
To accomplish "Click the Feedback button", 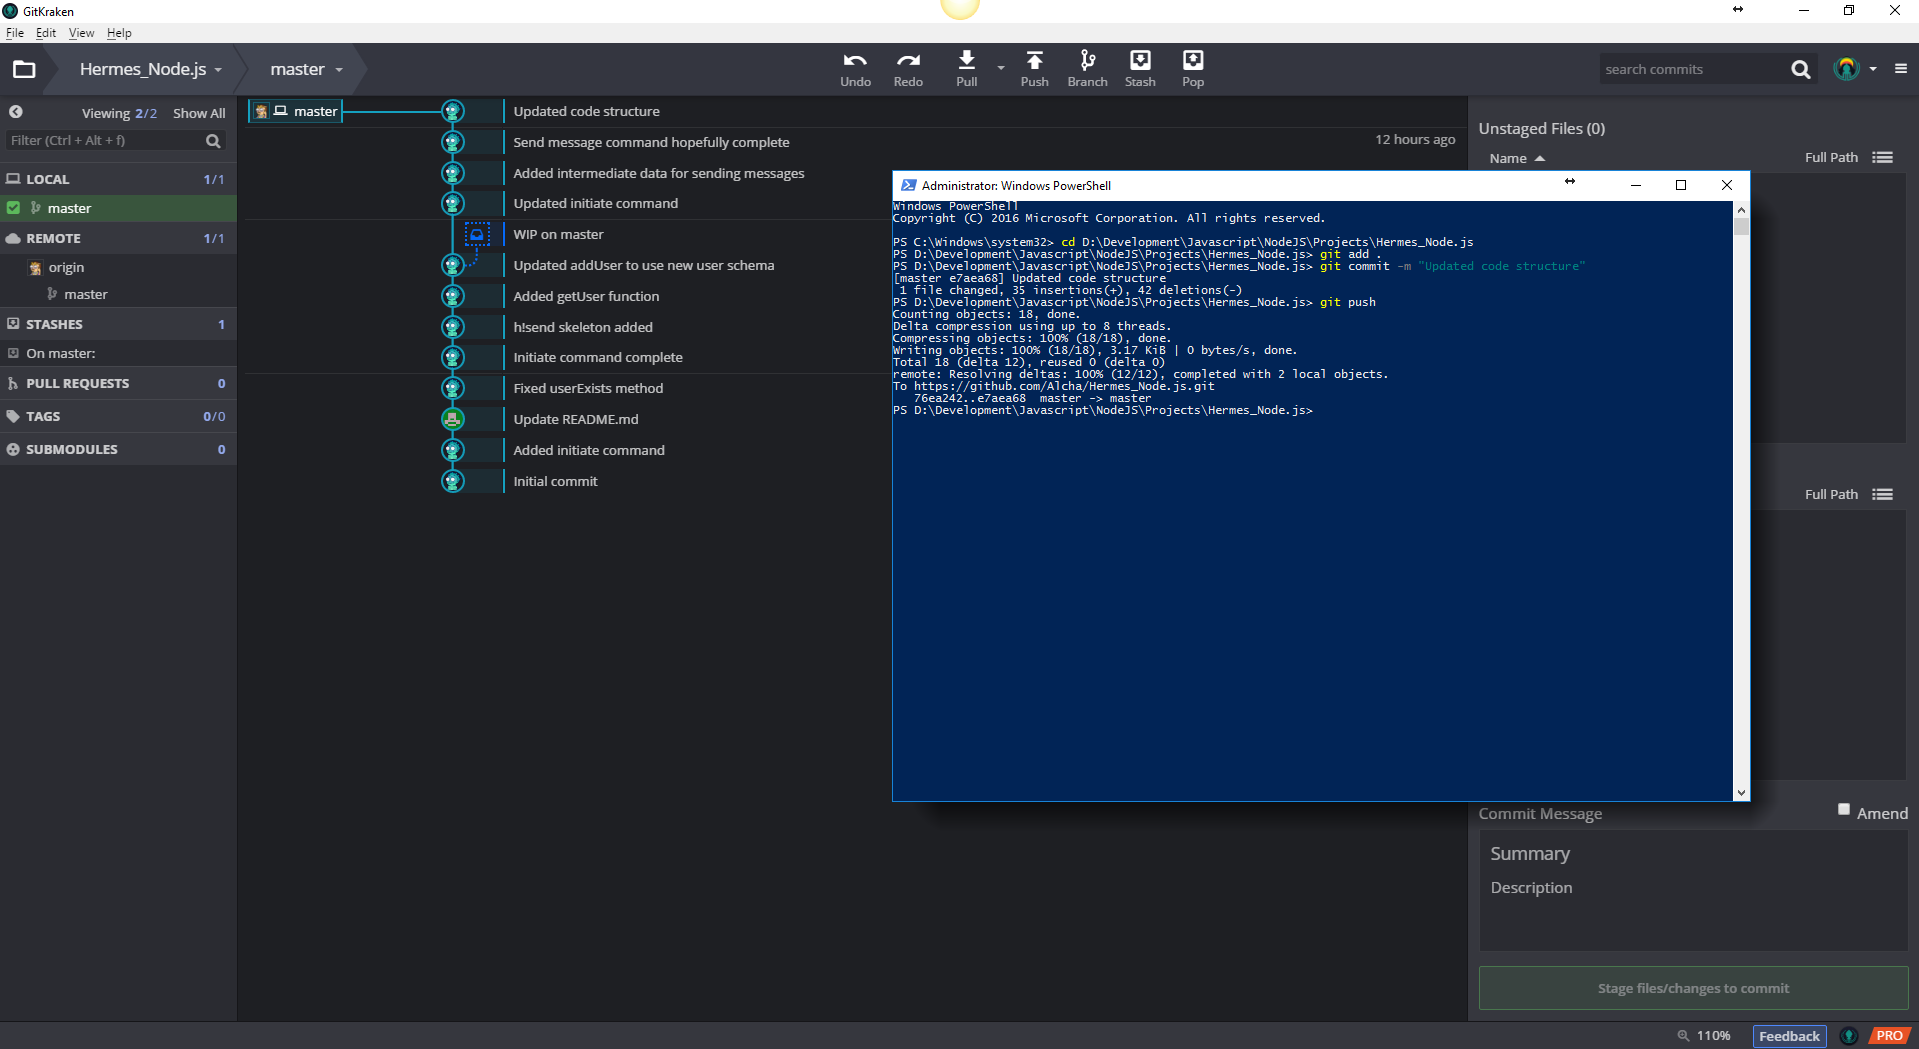I will click(x=1789, y=1036).
